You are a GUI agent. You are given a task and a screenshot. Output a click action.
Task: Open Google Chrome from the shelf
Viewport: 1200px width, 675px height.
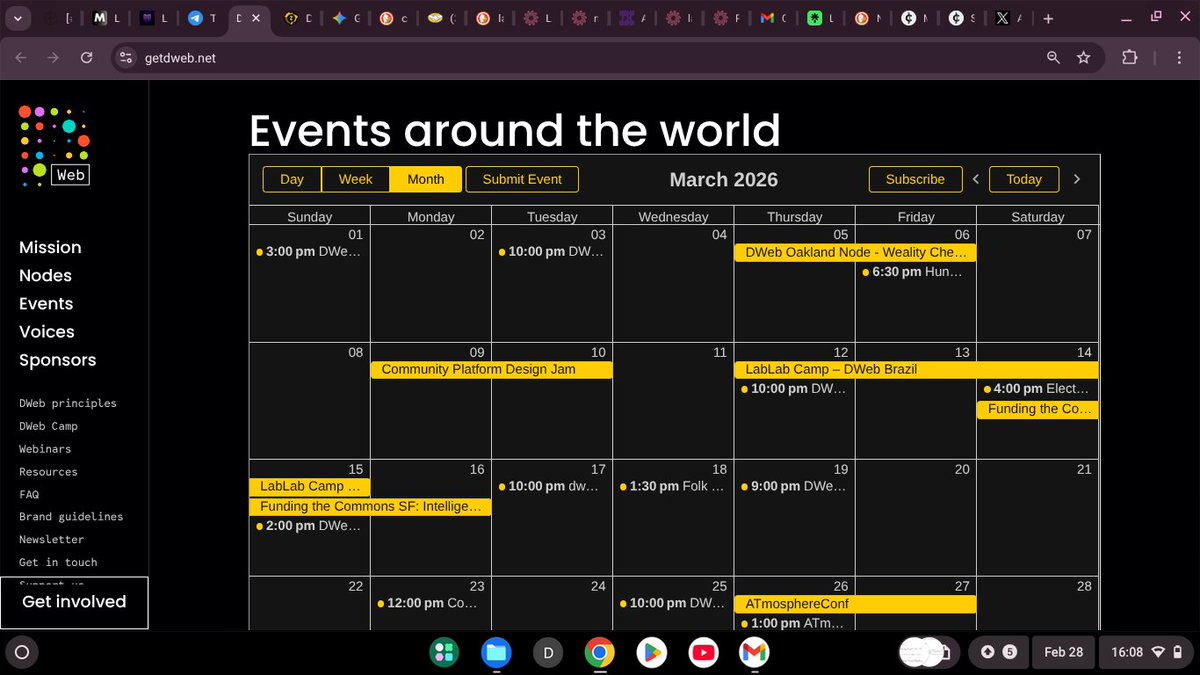[600, 653]
